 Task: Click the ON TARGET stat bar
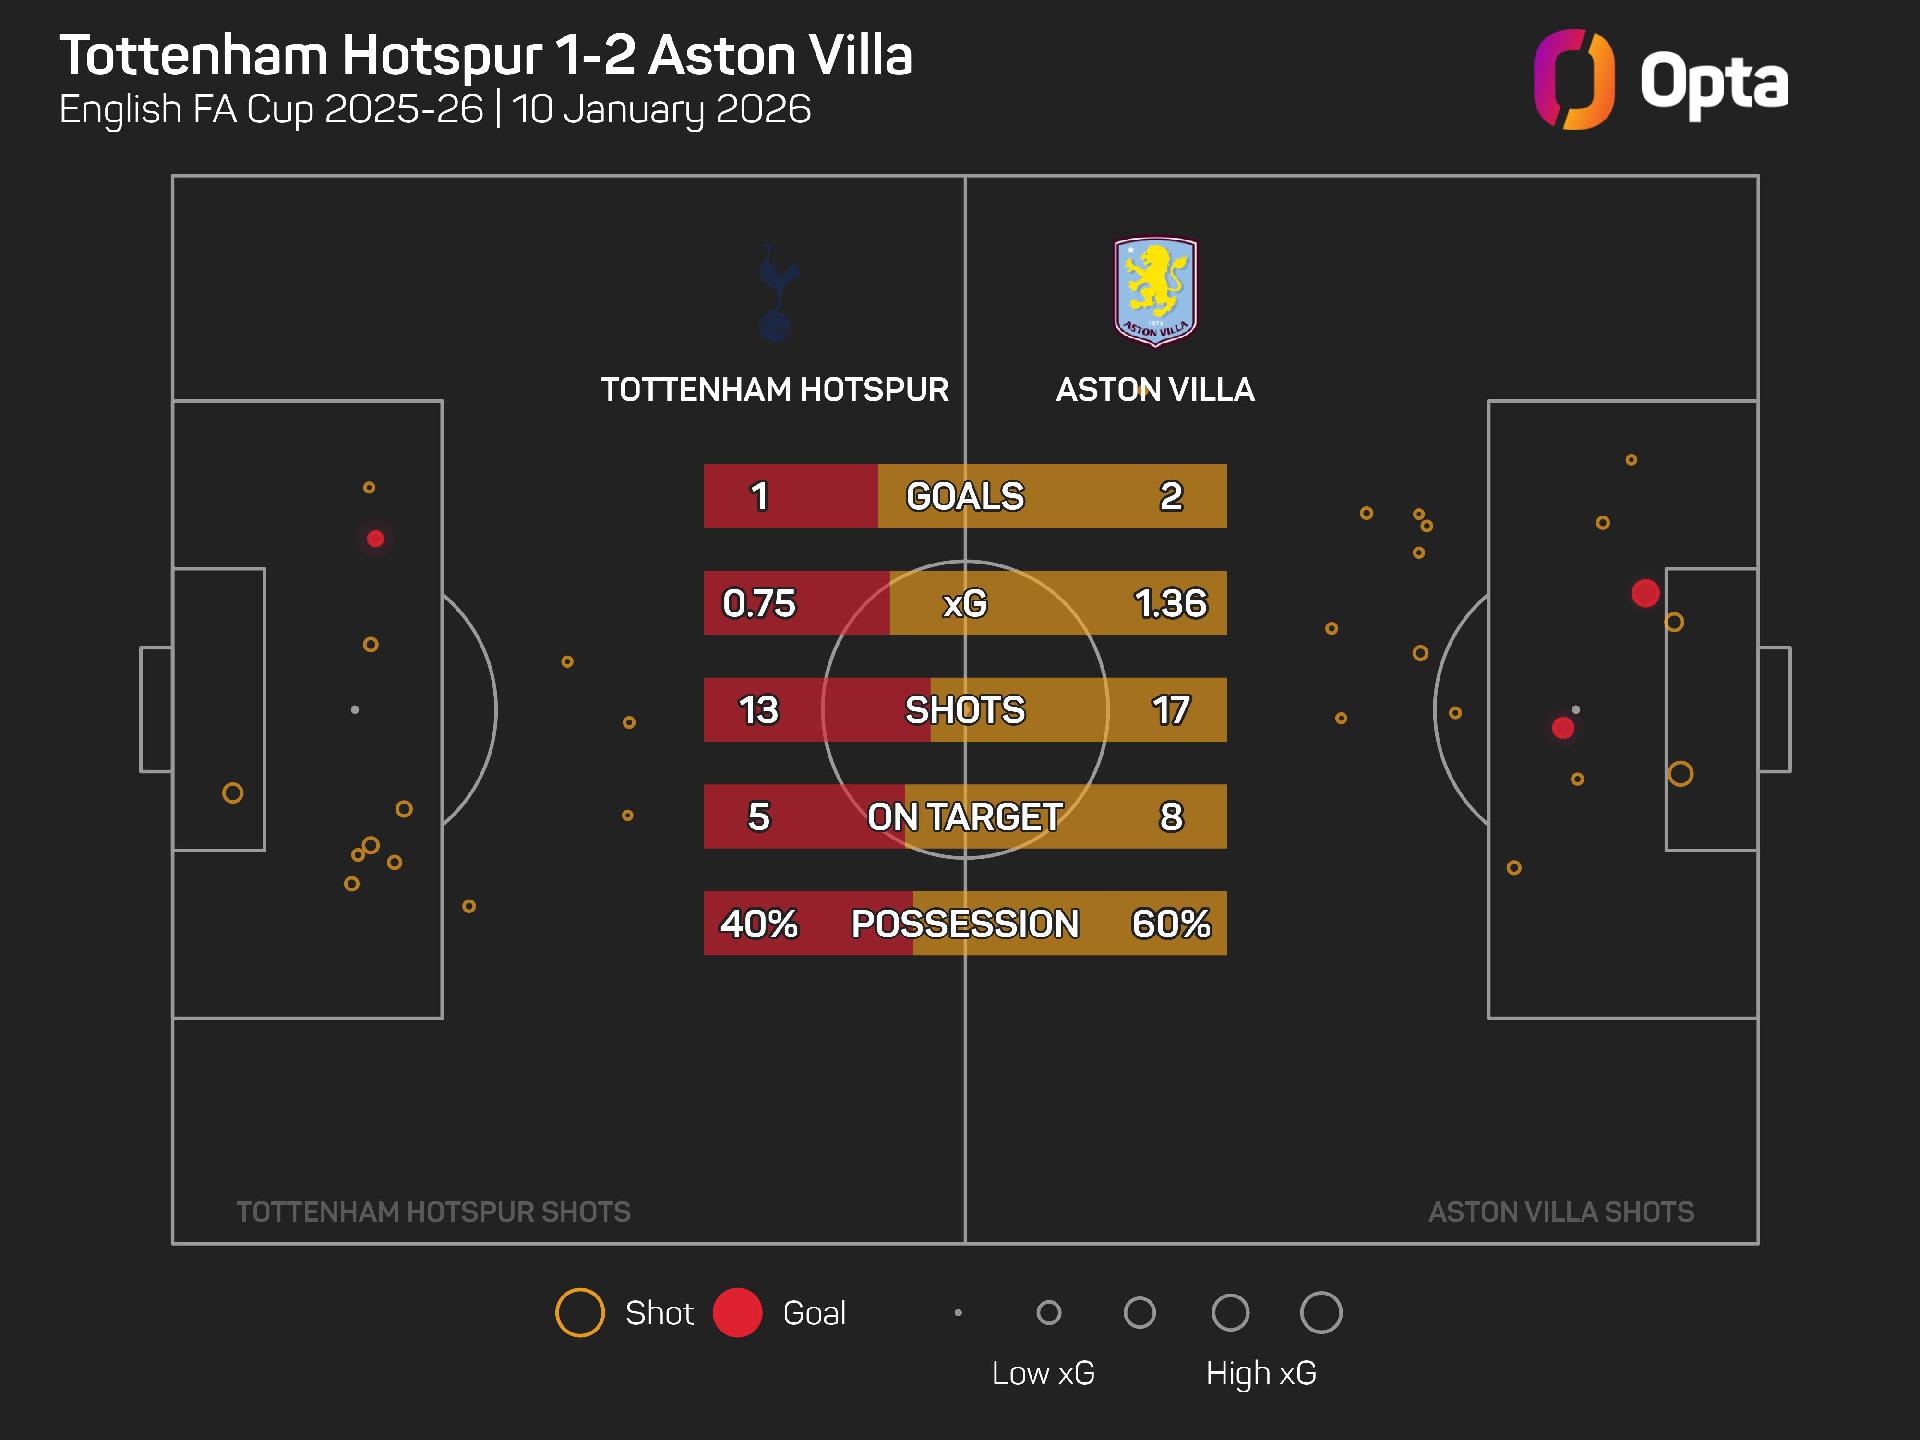[x=965, y=817]
